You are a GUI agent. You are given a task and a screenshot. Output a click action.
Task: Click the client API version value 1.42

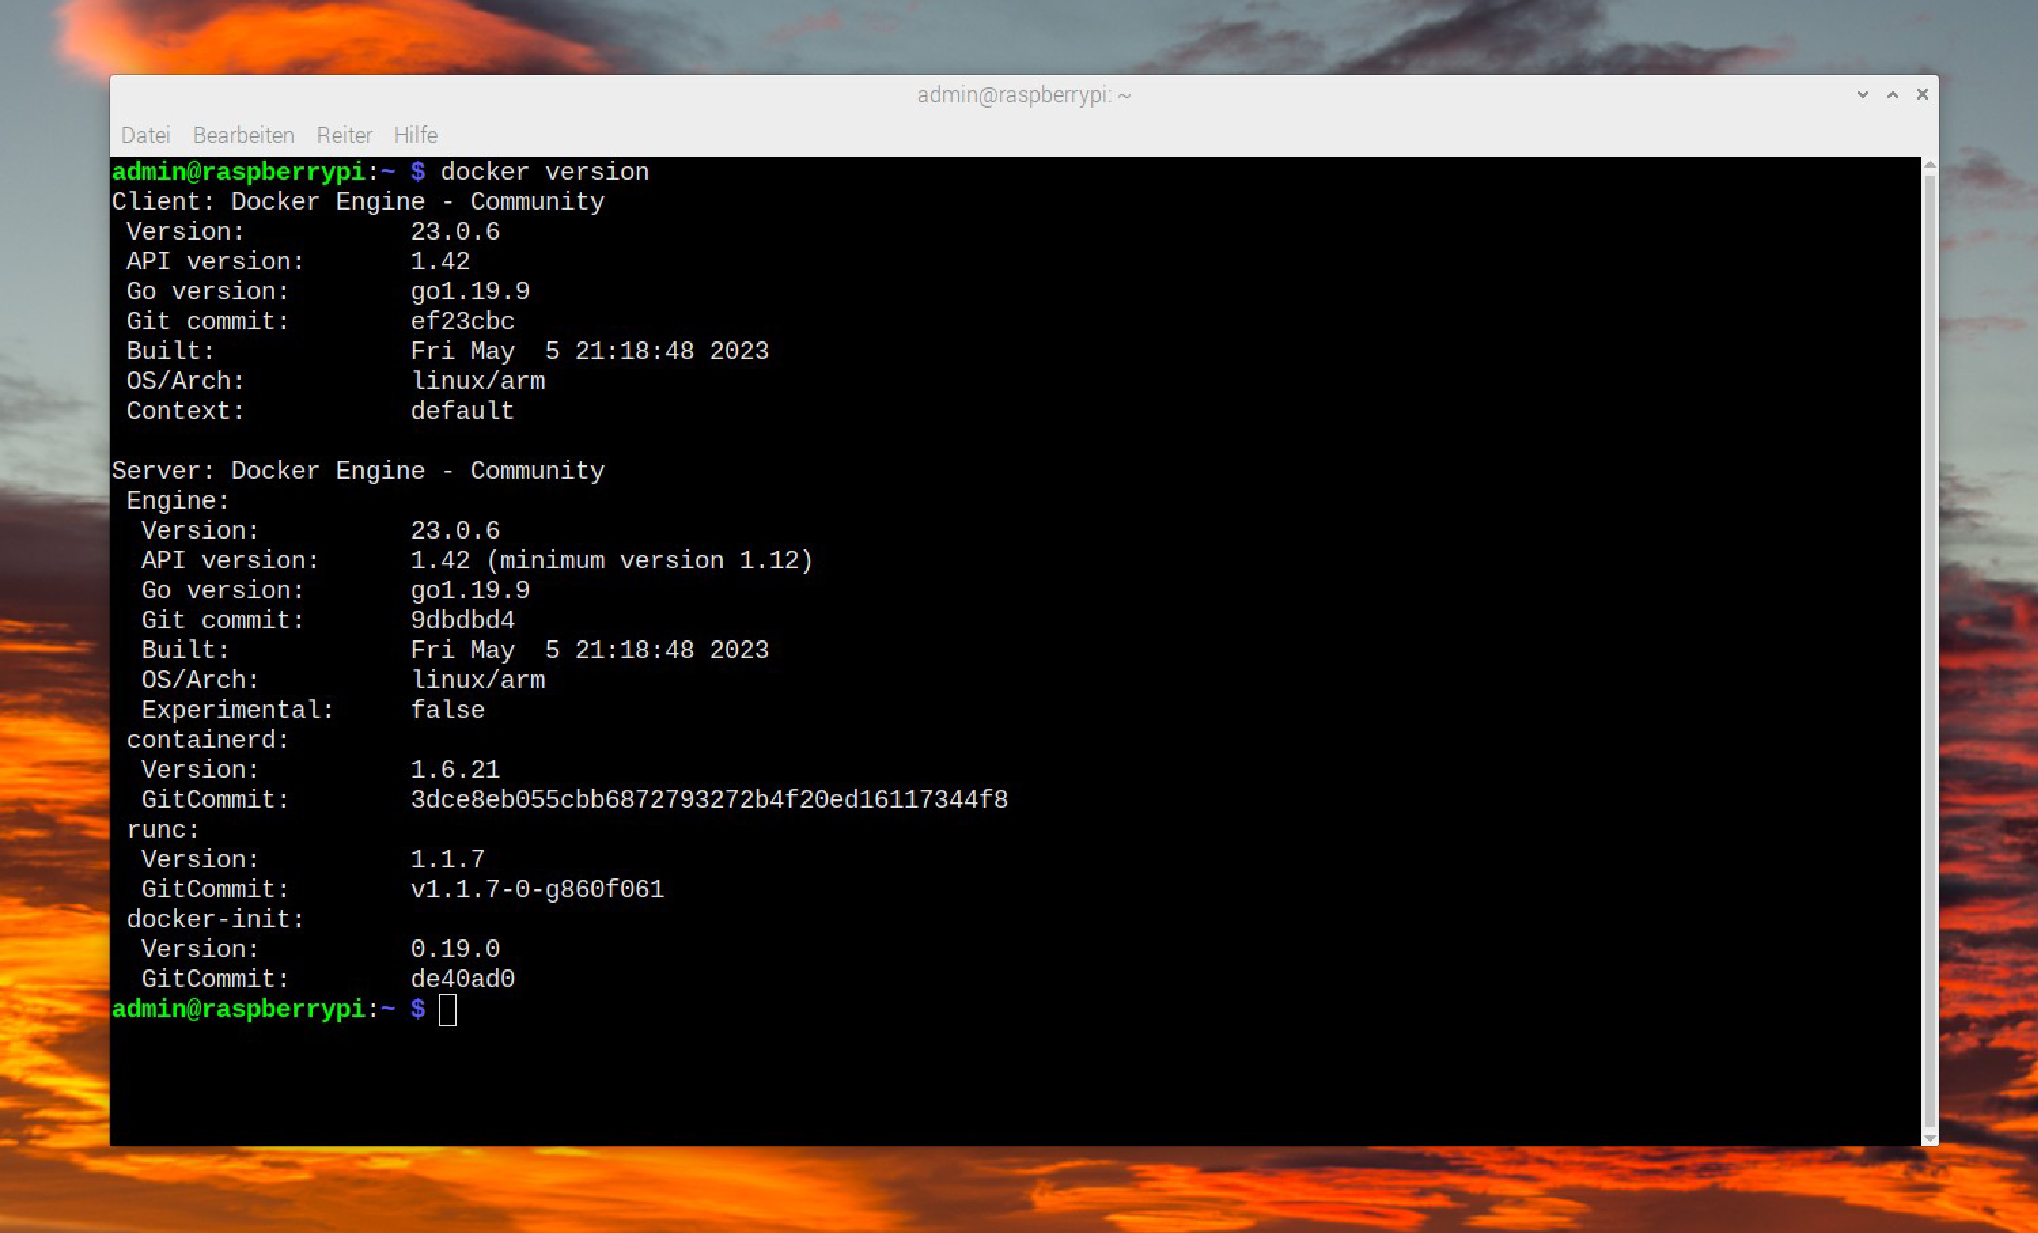(440, 261)
